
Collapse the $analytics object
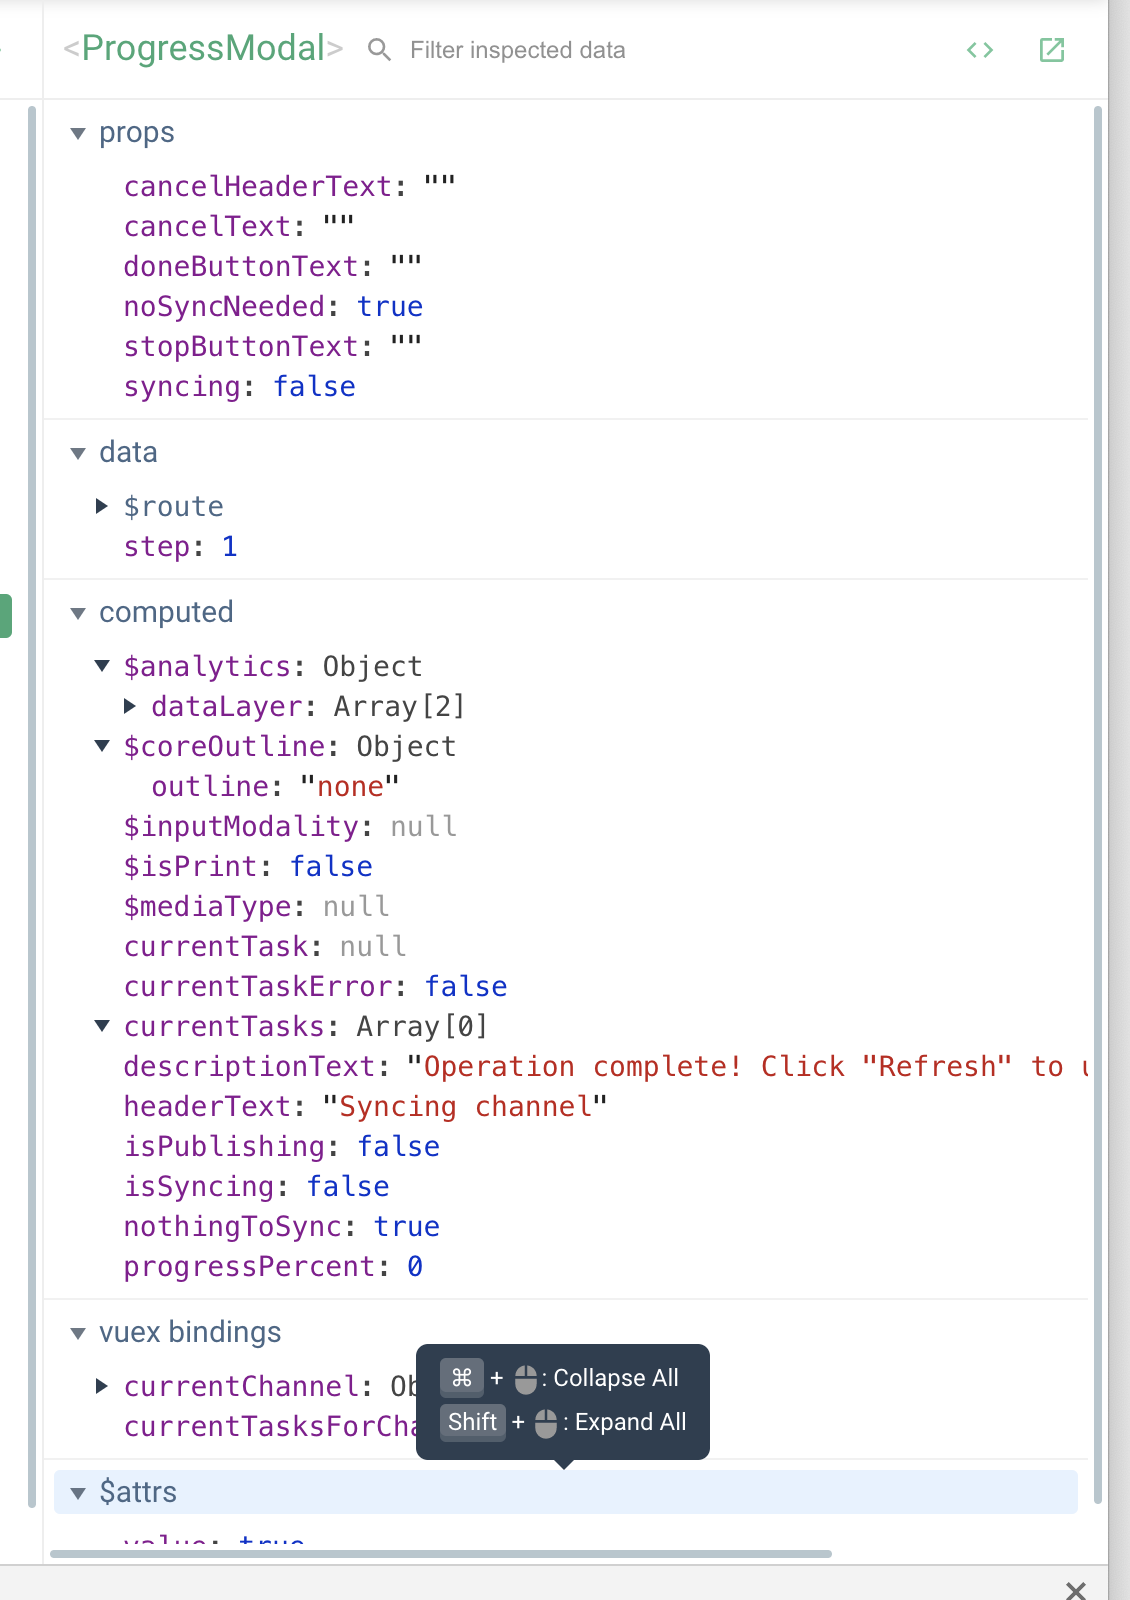(x=101, y=666)
